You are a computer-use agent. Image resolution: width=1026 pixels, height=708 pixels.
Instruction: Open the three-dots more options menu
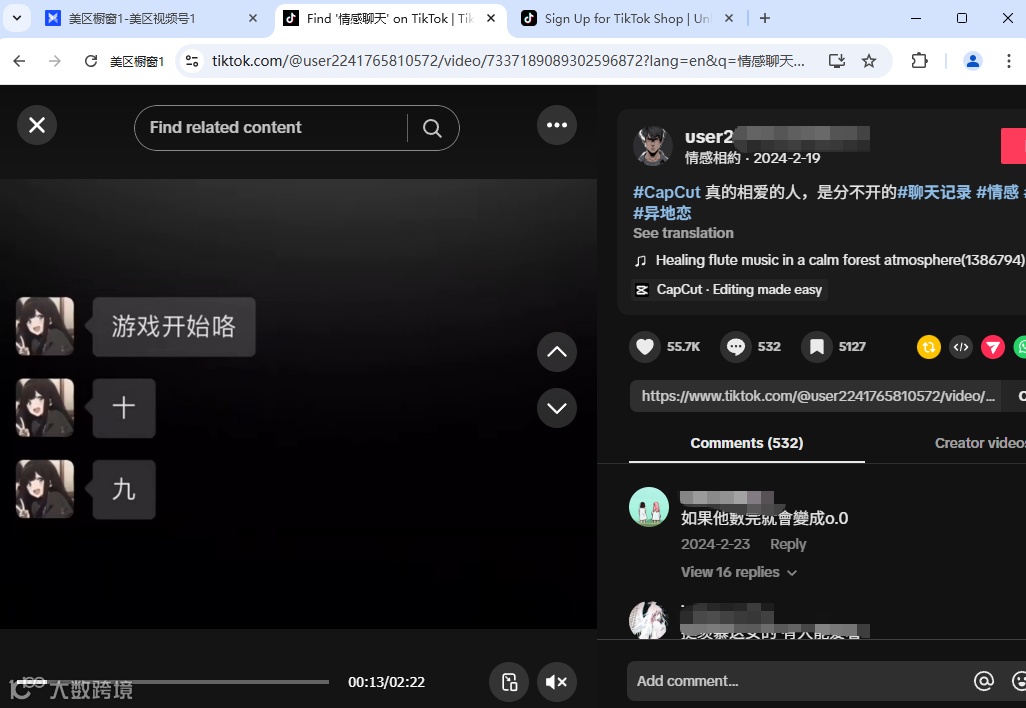(557, 125)
